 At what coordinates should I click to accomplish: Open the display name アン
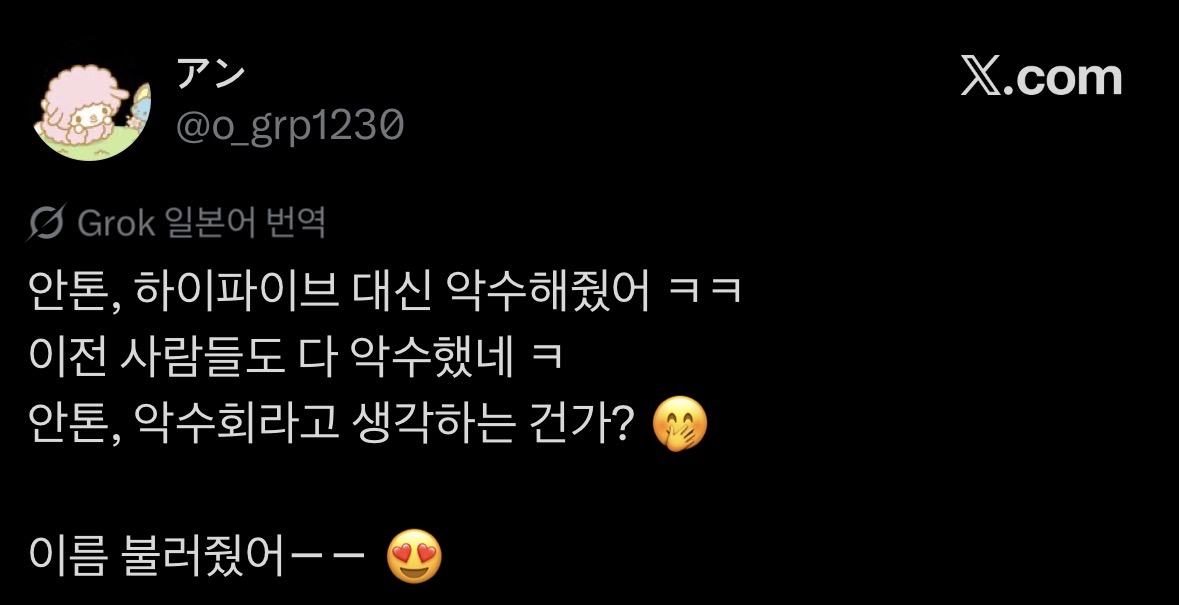tap(211, 73)
